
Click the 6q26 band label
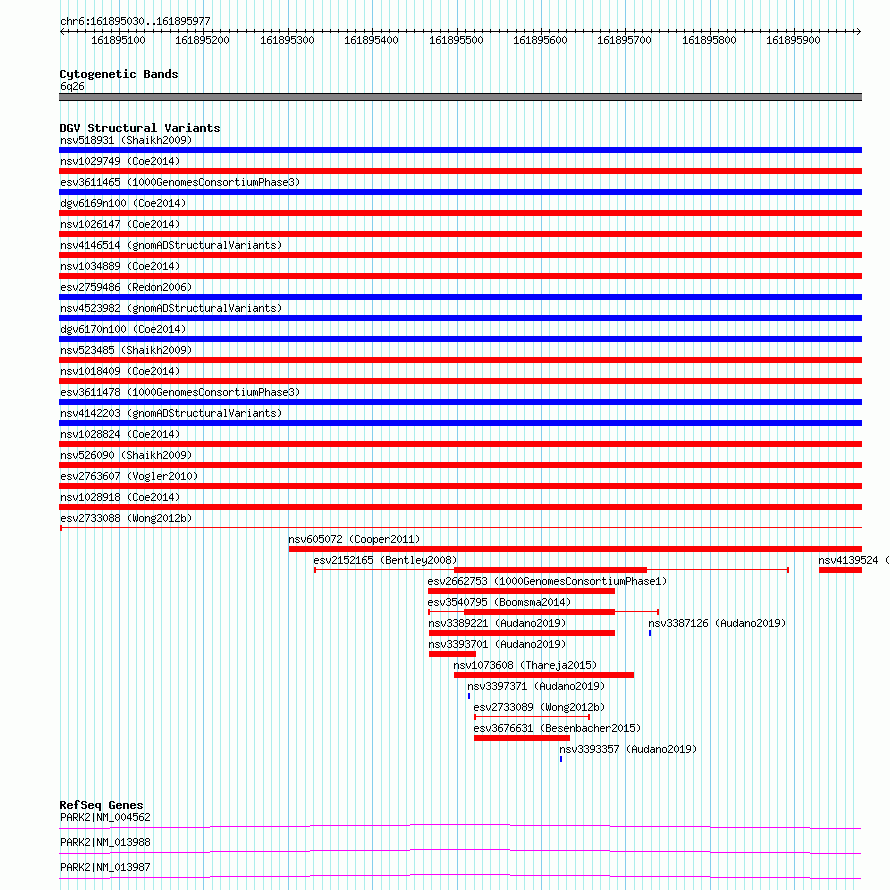[72, 86]
